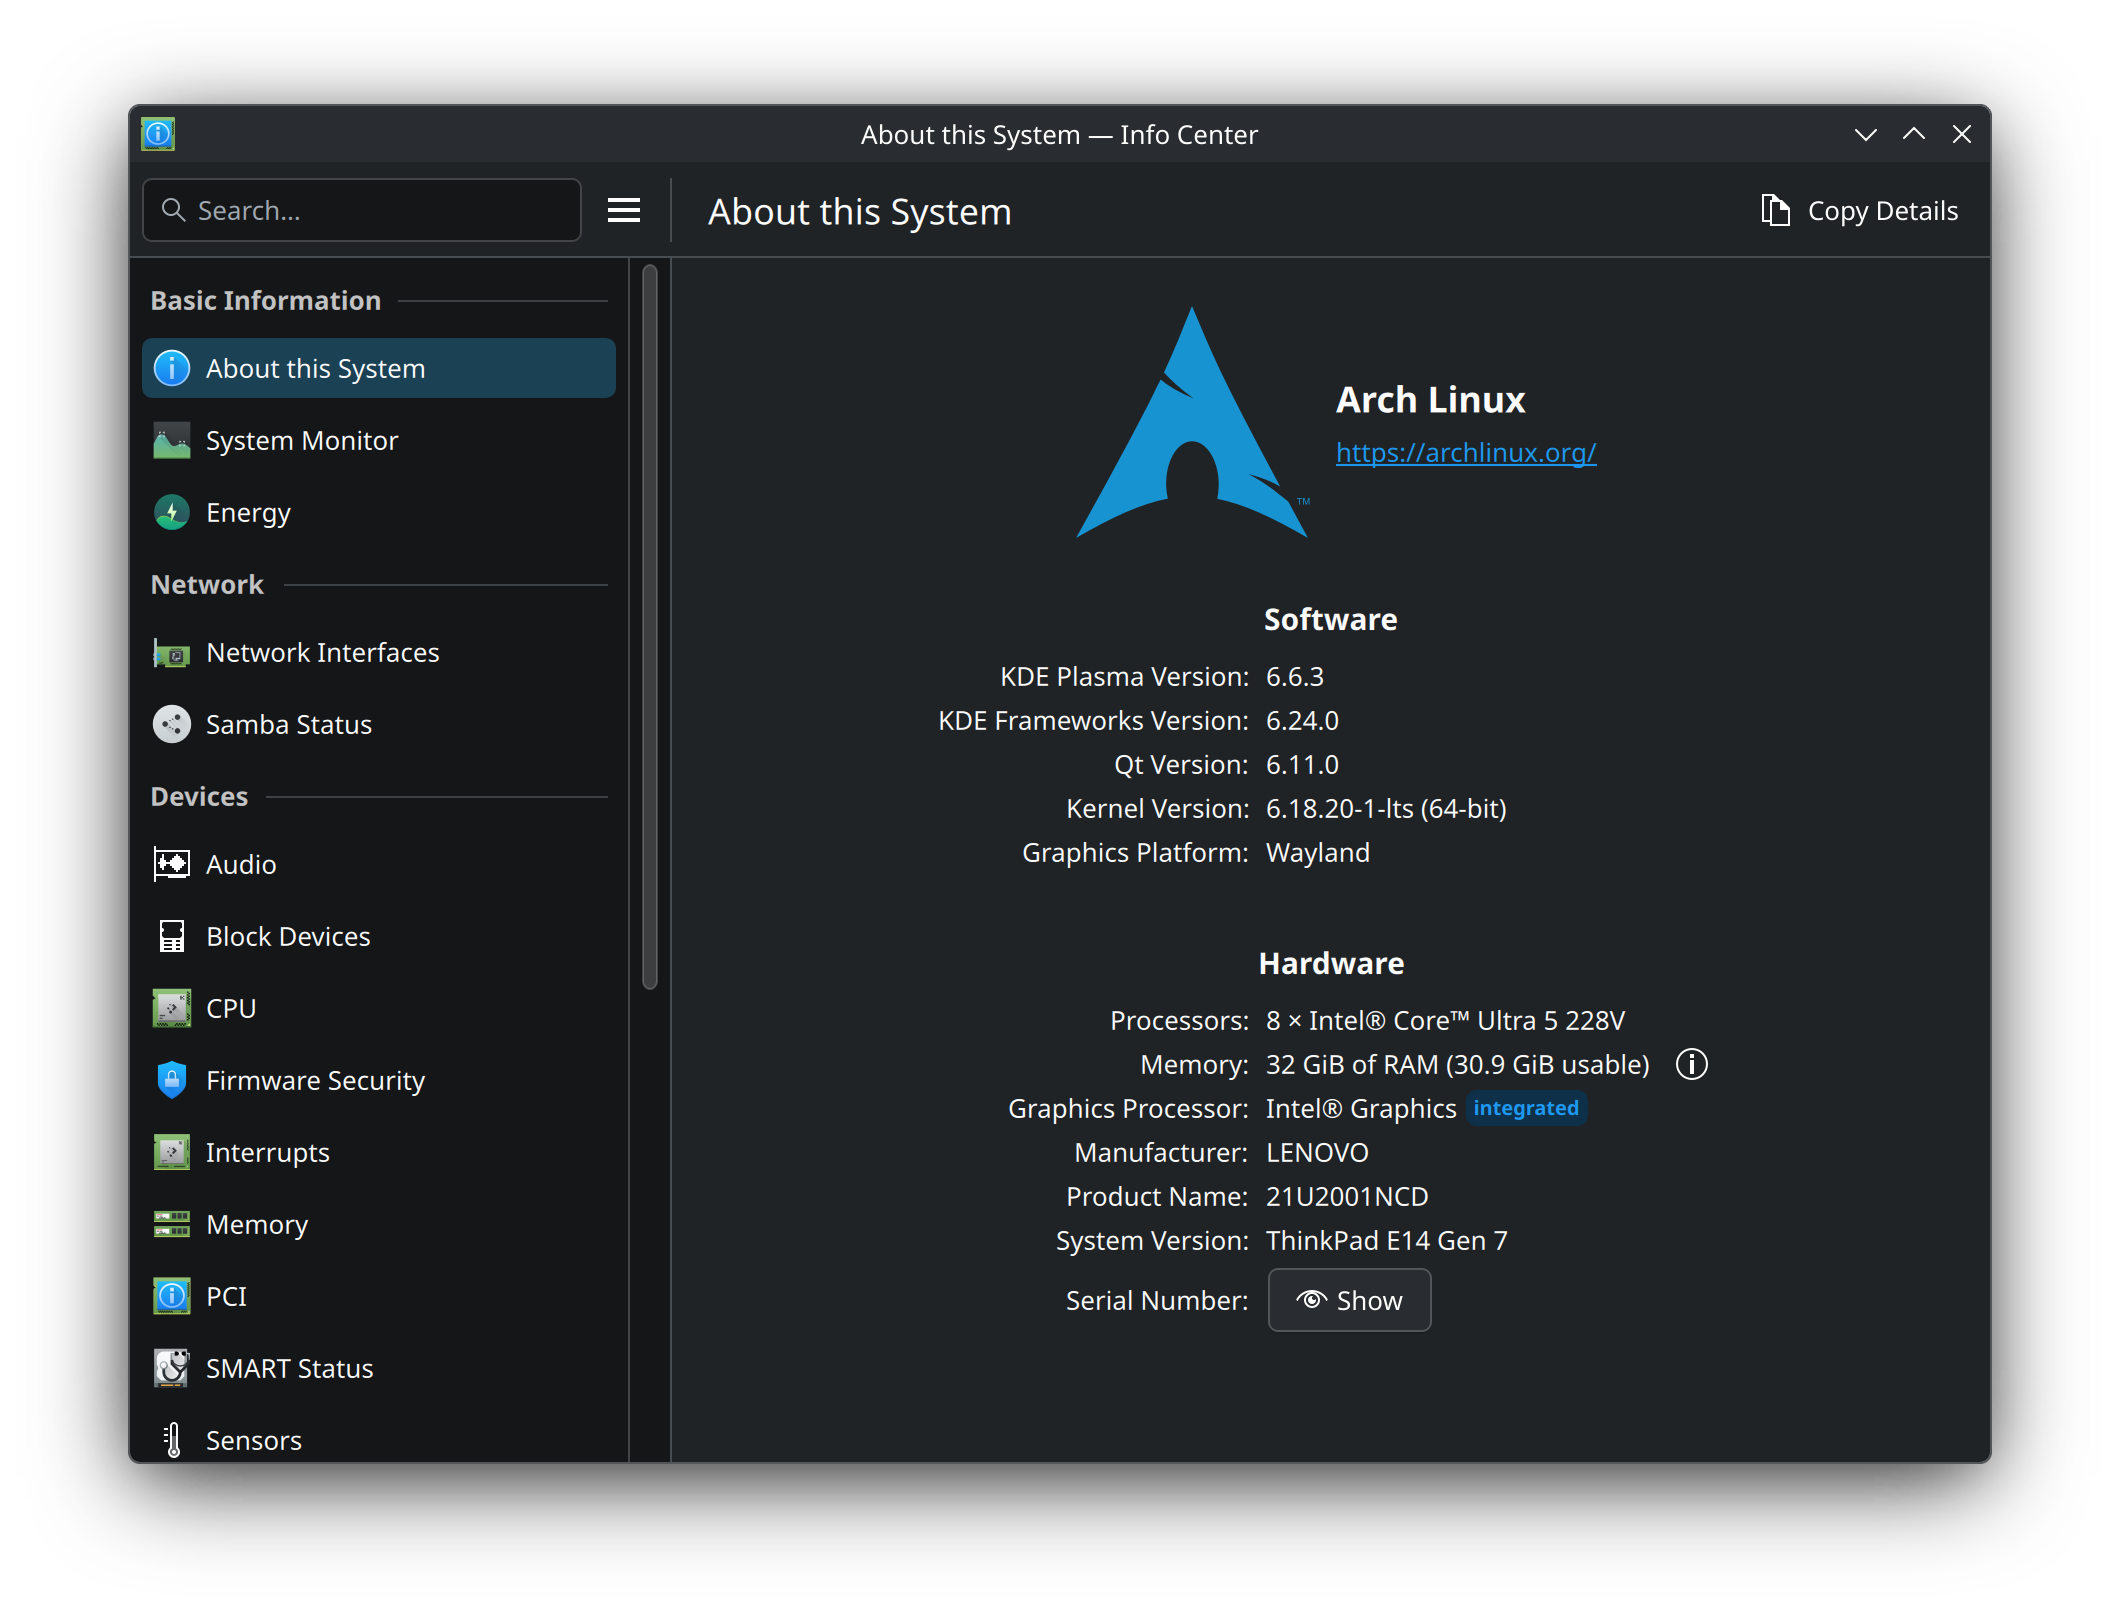This screenshot has width=2120, height=1616.
Task: Maximize window using up chevron
Action: point(1913,134)
